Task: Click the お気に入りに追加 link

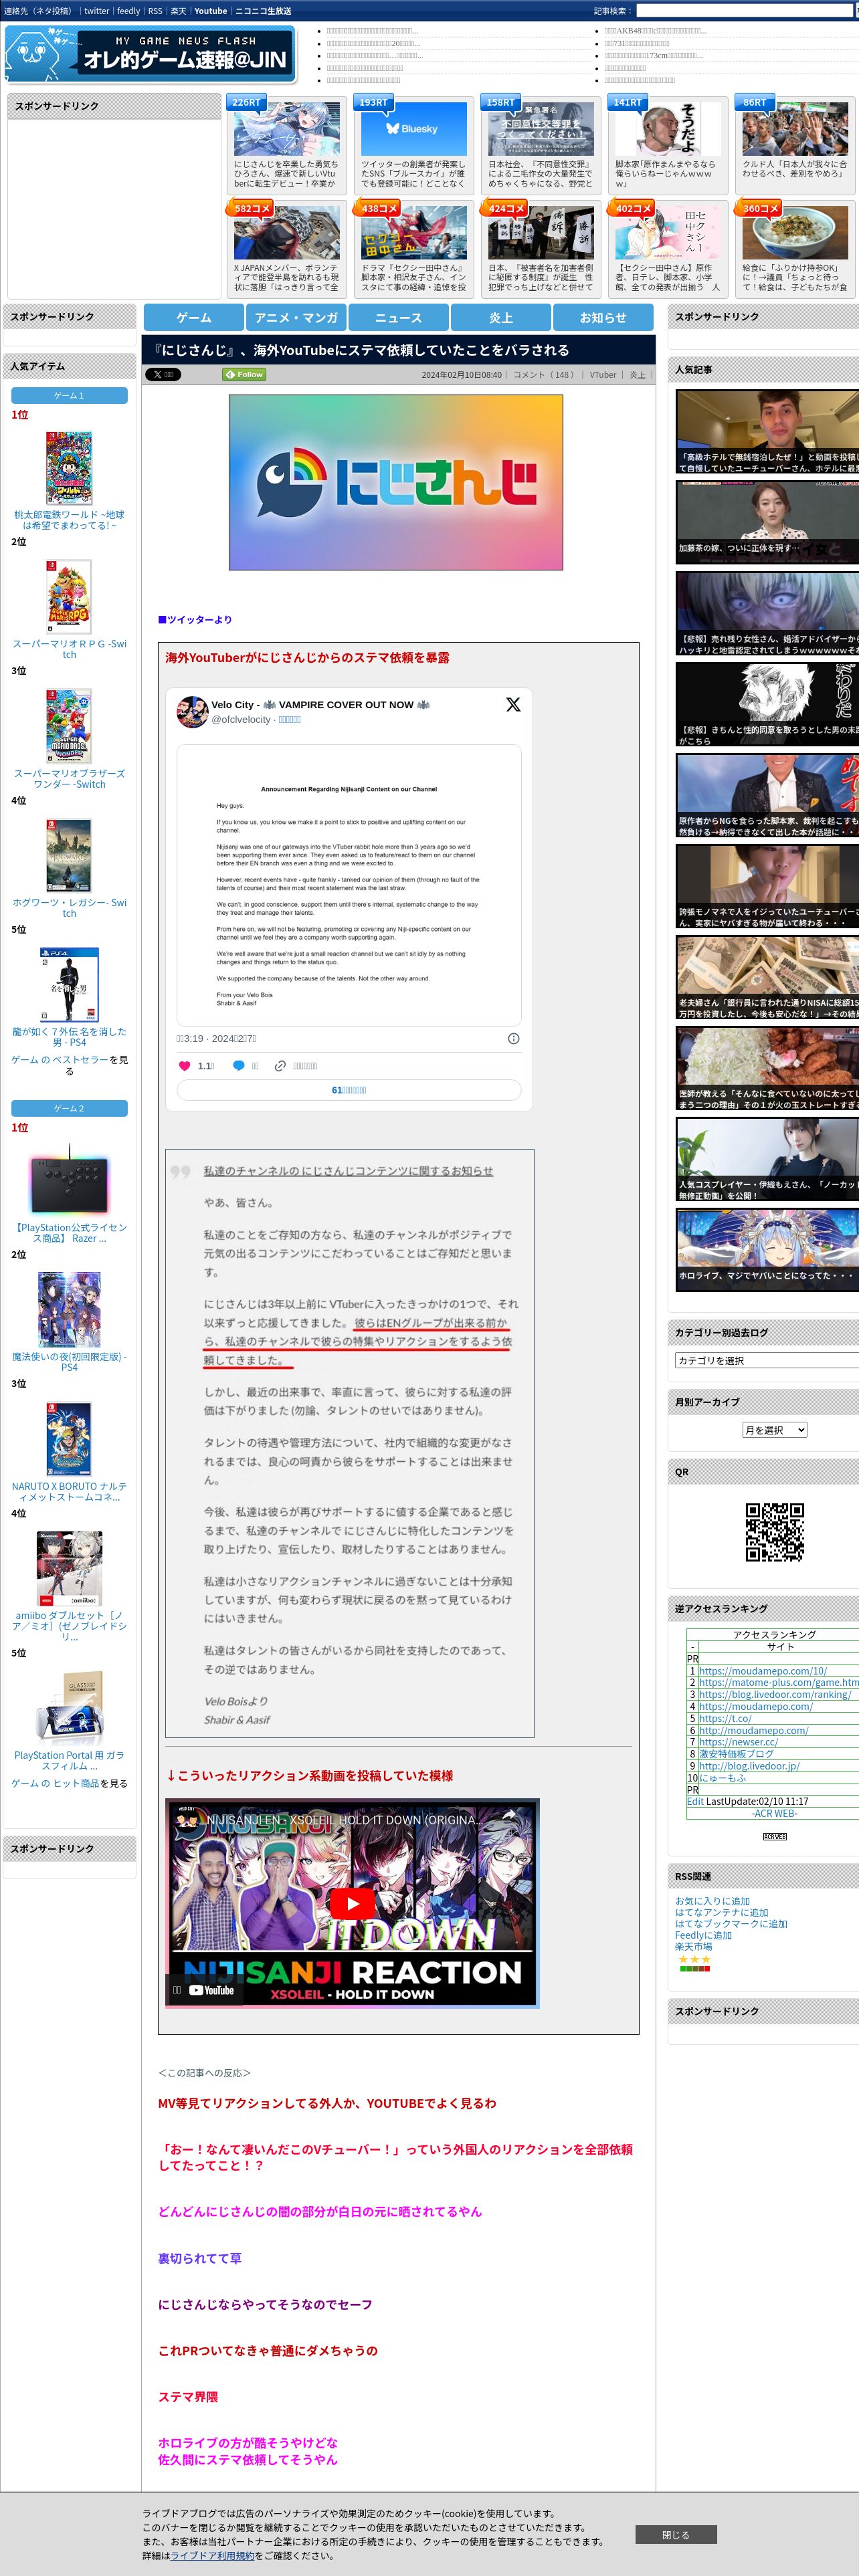Action: click(712, 1901)
